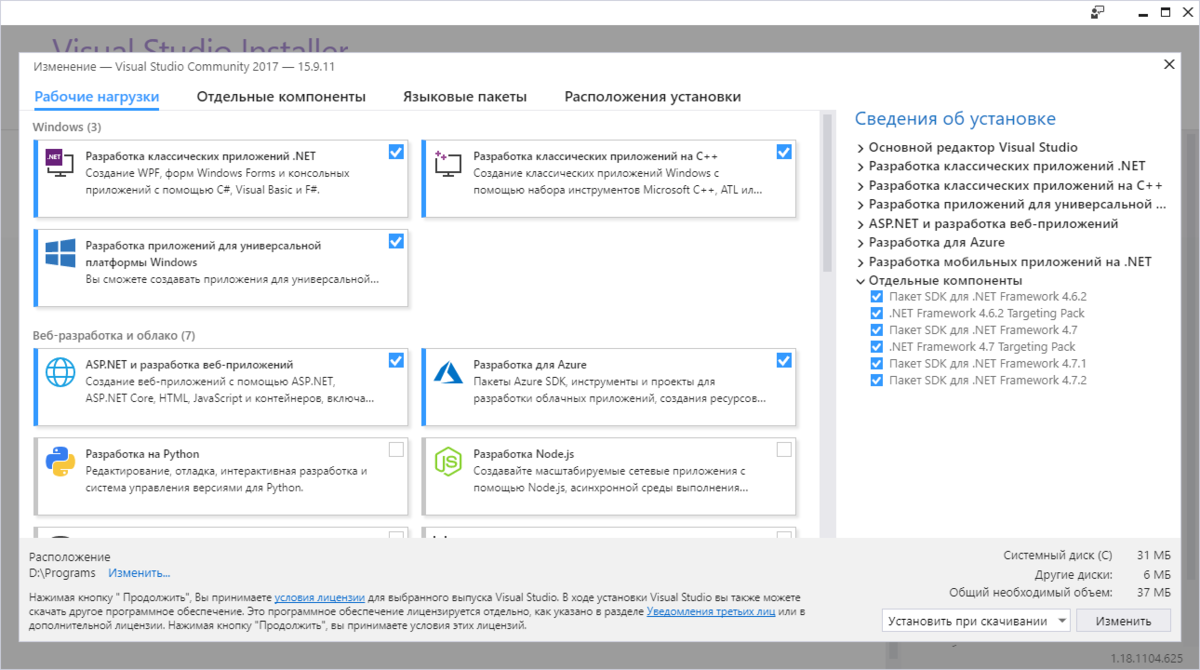Expand Основной редактор Visual Studio
Screen dimensions: 1200x670
tap(861, 147)
